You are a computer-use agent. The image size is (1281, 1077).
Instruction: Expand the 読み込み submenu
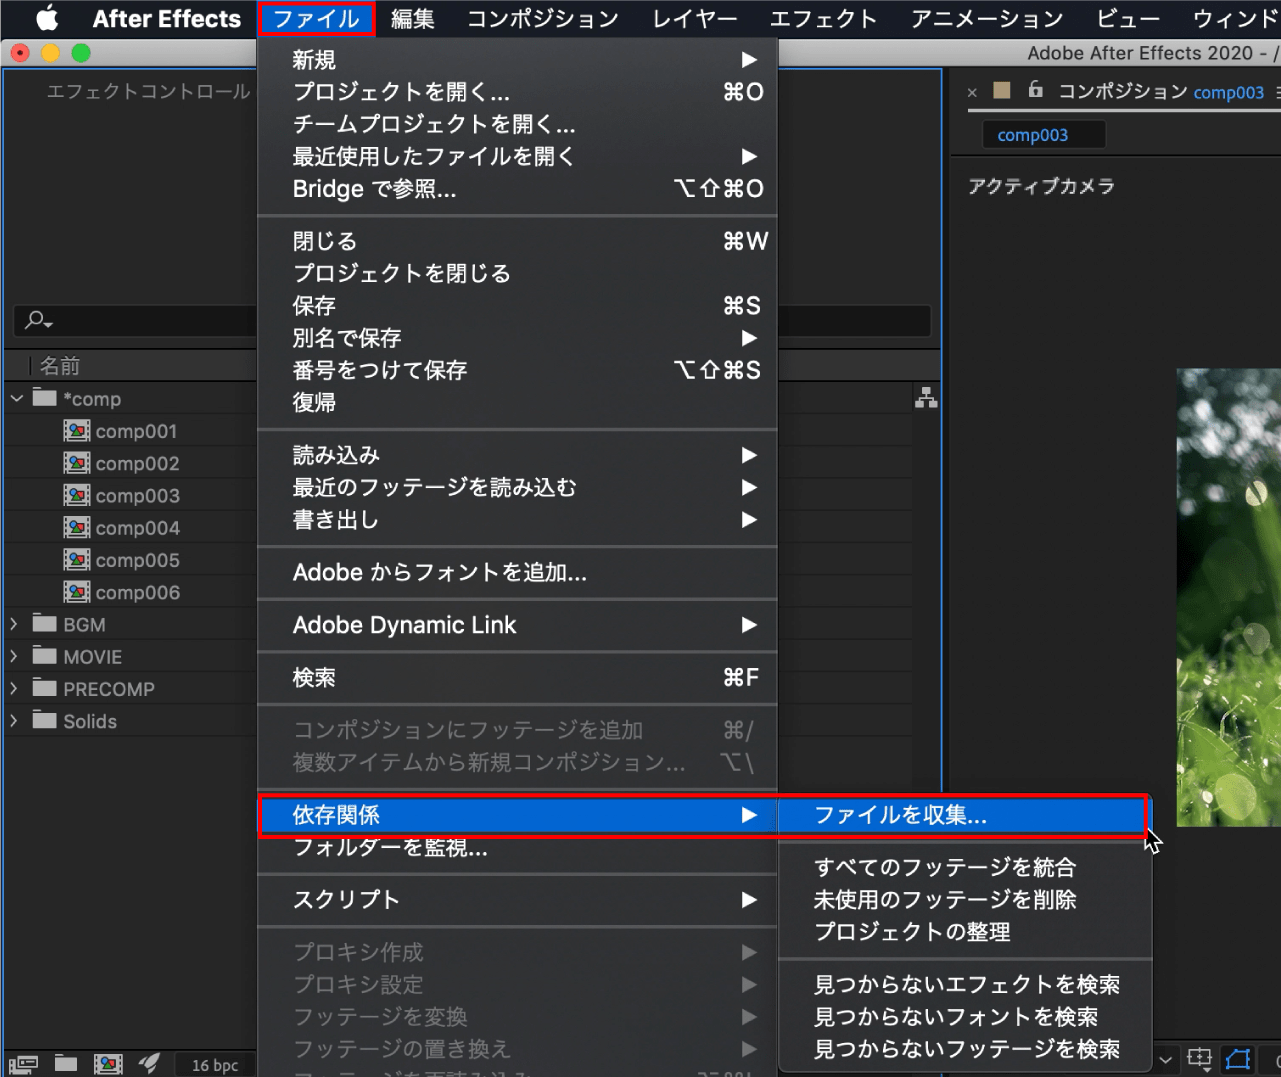(x=517, y=455)
